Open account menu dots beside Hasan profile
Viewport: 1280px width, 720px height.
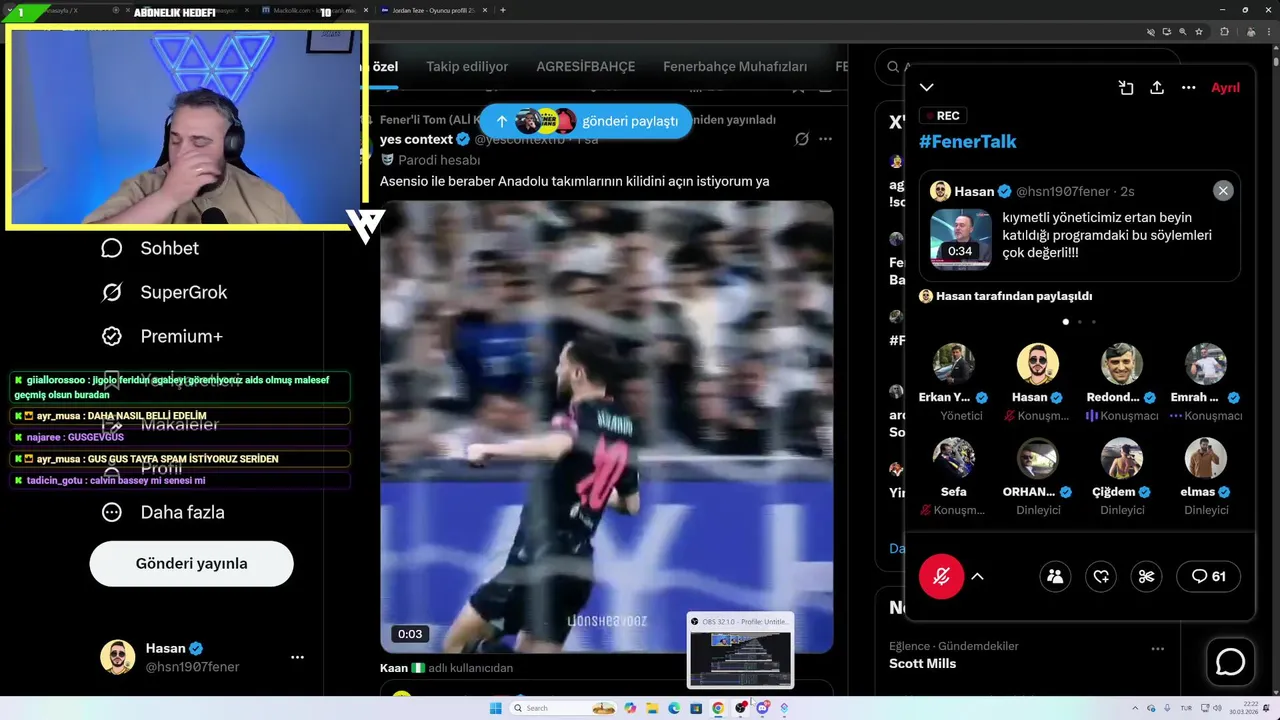click(x=297, y=657)
